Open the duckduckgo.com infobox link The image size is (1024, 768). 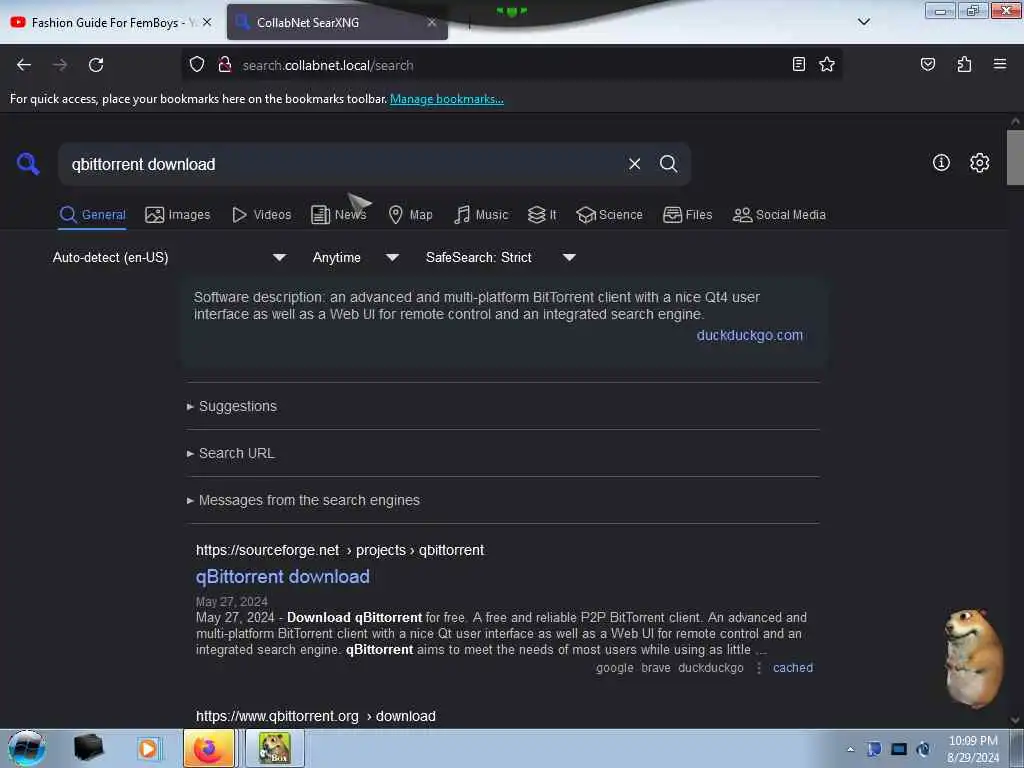click(750, 335)
